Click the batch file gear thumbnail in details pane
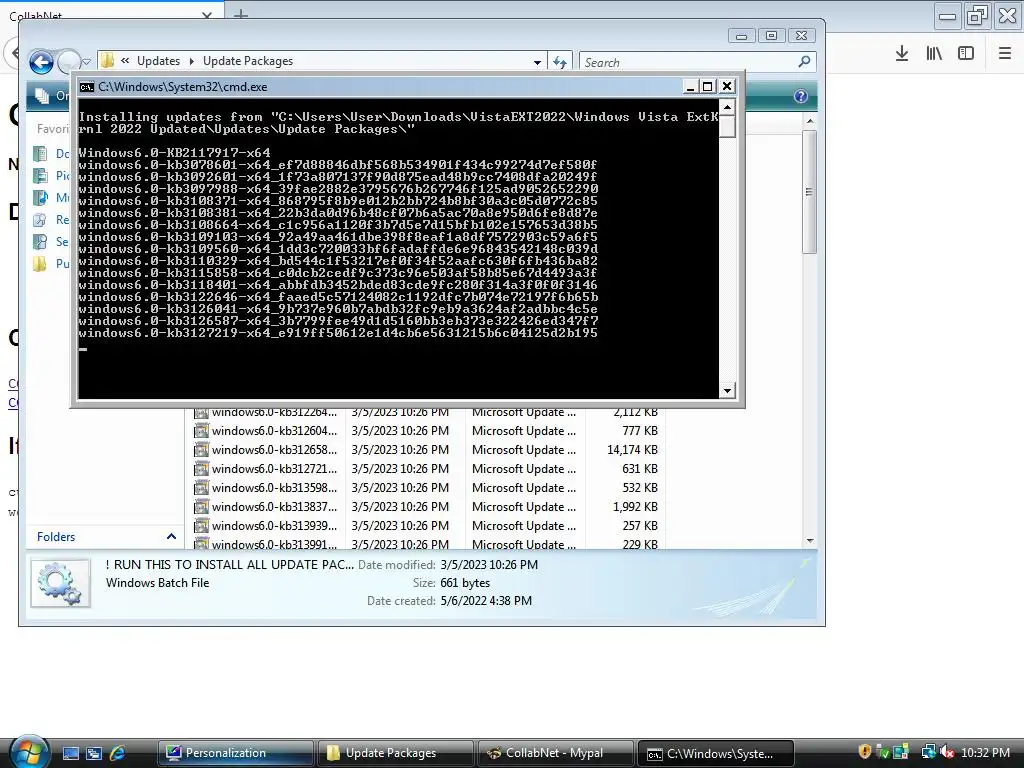1024x768 pixels. tap(60, 583)
